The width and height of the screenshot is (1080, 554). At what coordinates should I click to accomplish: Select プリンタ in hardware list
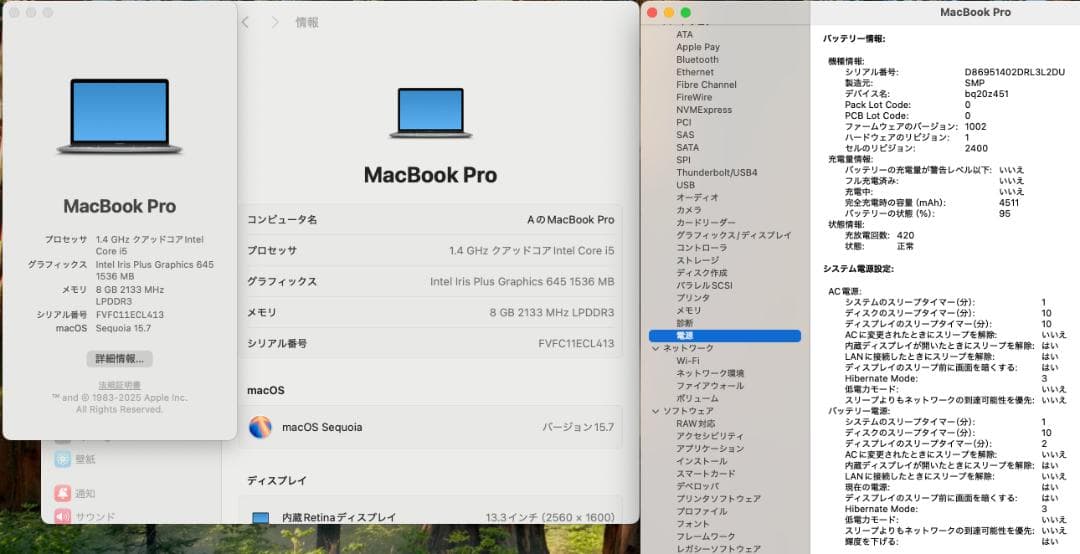[x=693, y=298]
